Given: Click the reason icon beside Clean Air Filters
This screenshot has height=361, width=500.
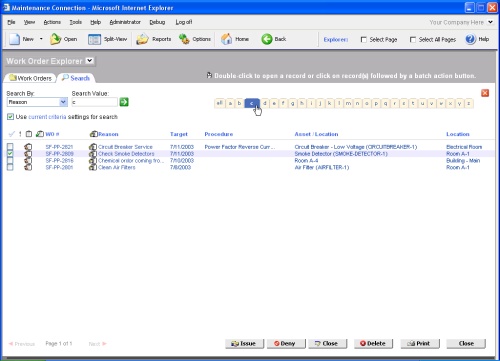Looking at the screenshot, I should coord(93,167).
